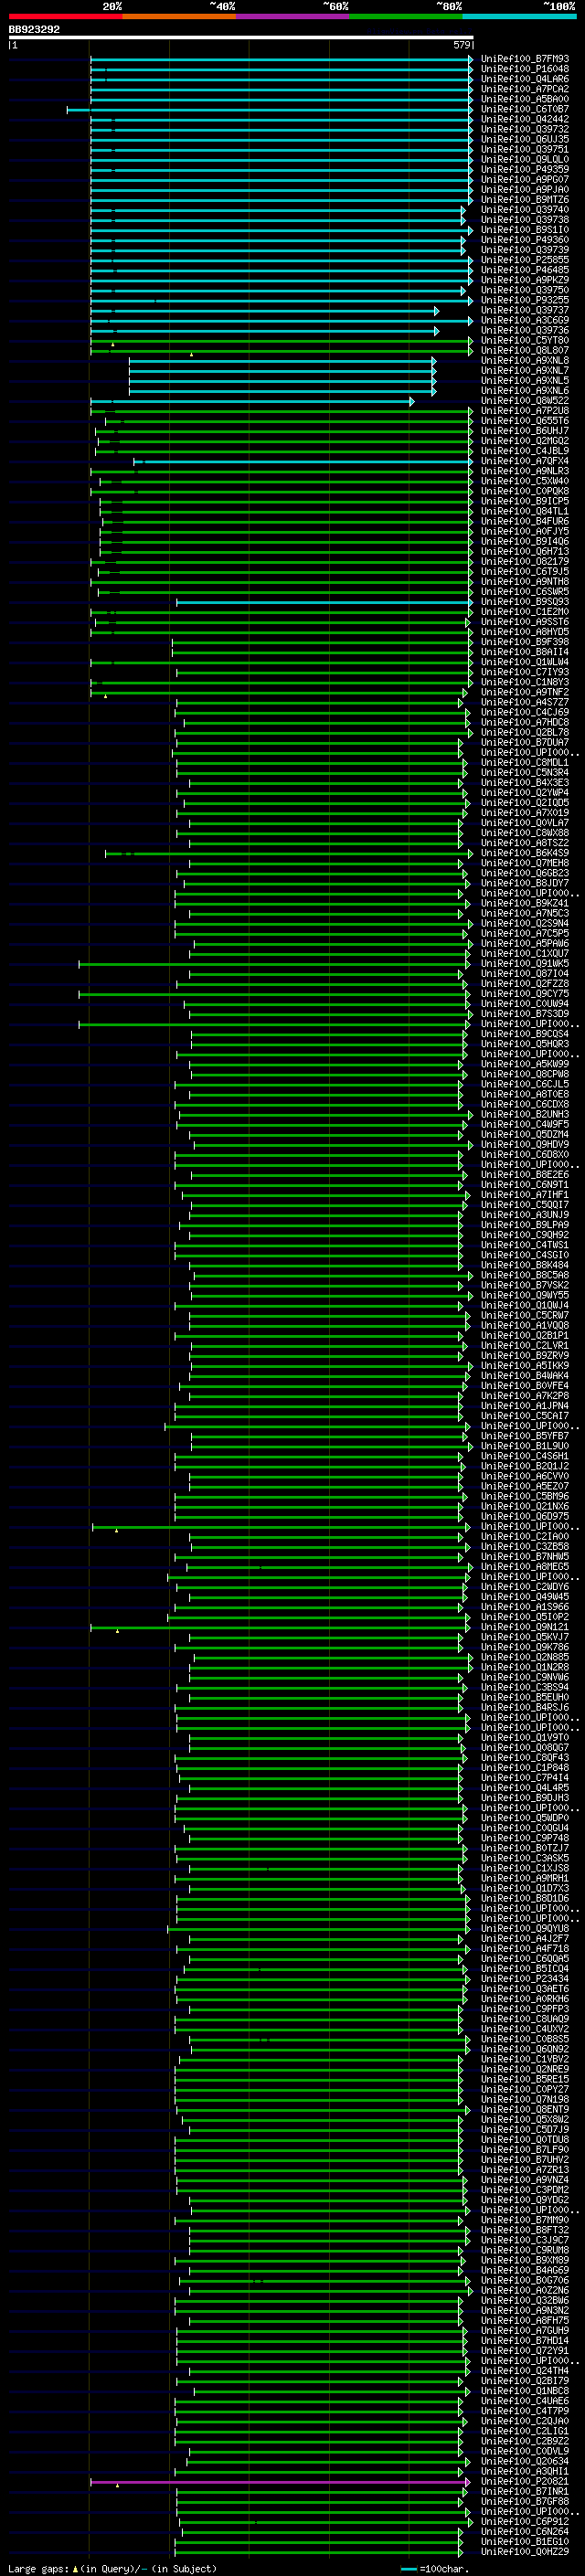Image resolution: width=585 pixels, height=2576 pixels.
Task: Open hit UniRef100_P46485
Action: coord(525,270)
